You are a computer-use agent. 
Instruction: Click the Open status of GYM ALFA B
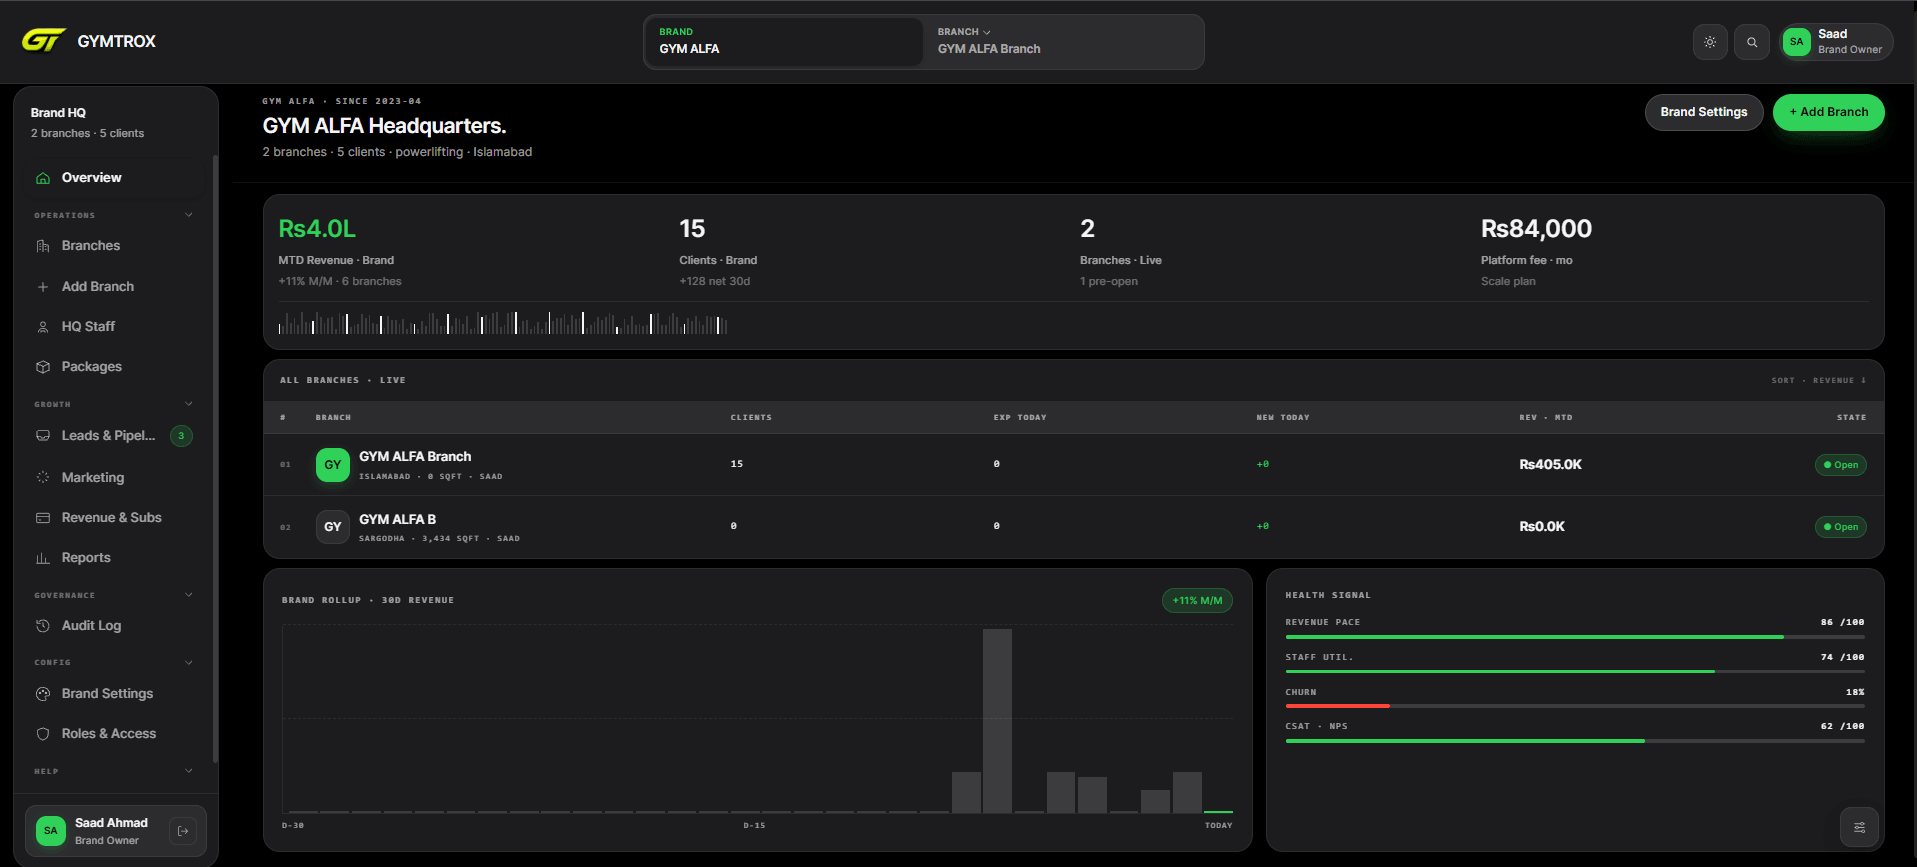[x=1841, y=527]
